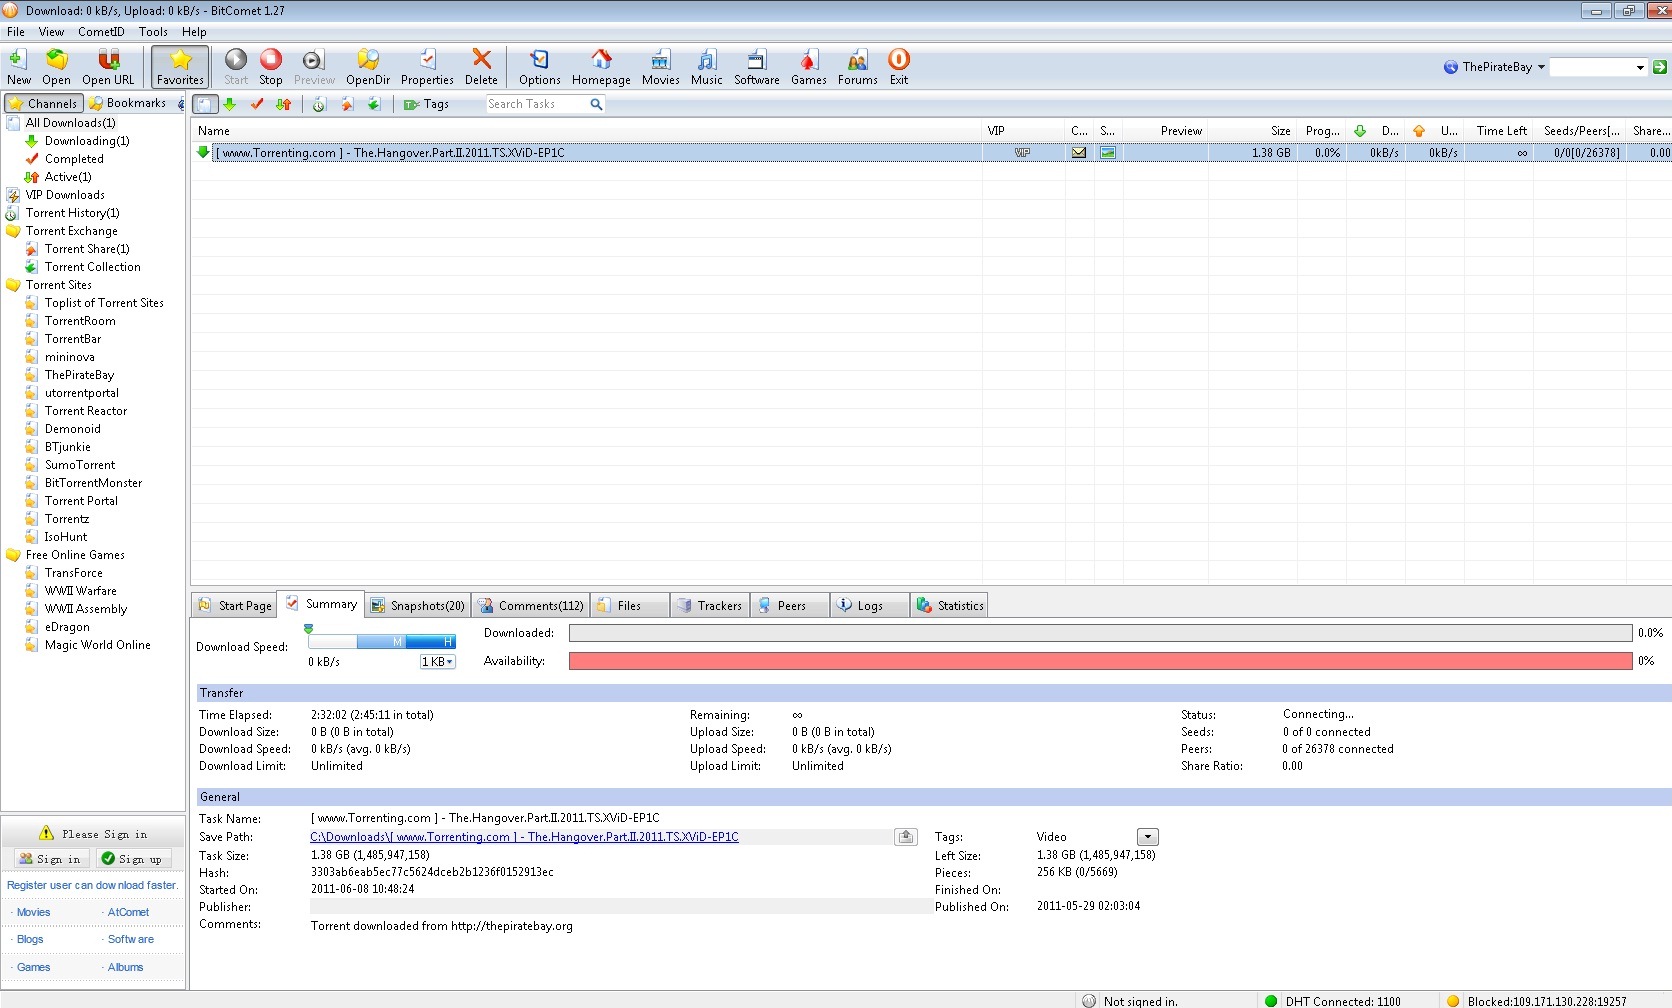
Task: Click the search magnifier in Search Tasks
Action: [596, 104]
